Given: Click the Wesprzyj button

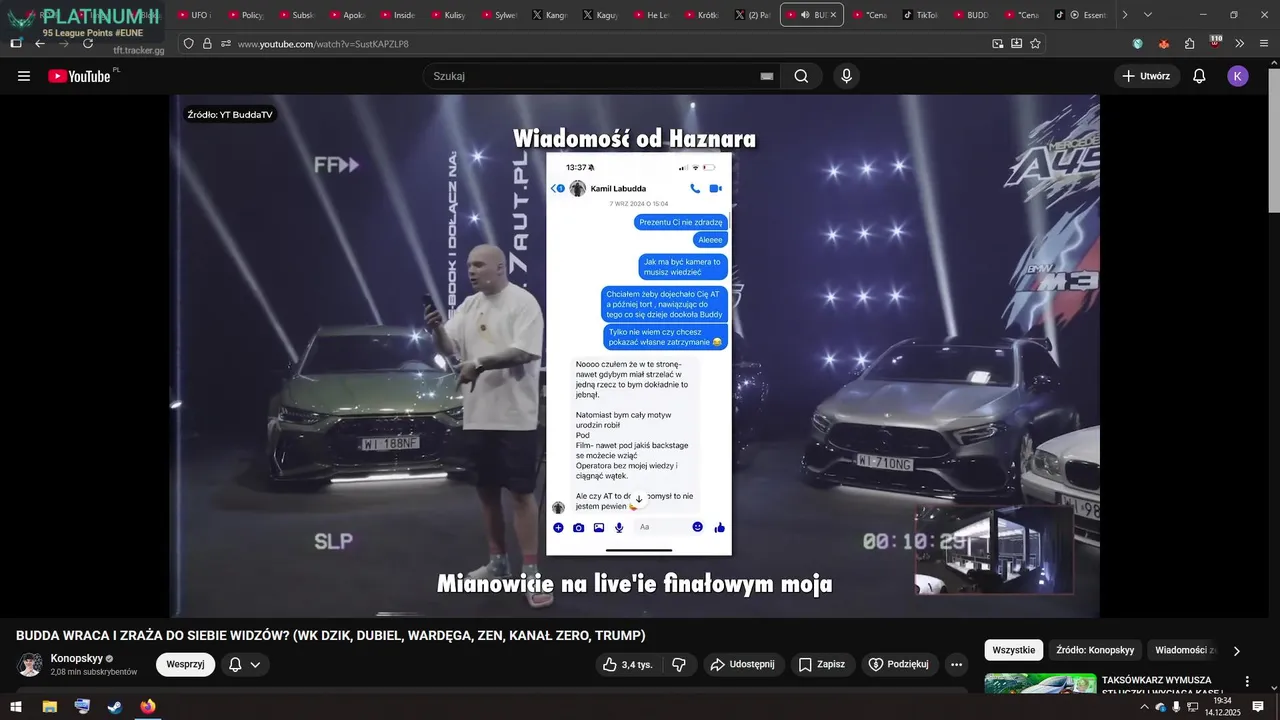Looking at the screenshot, I should tap(185, 664).
